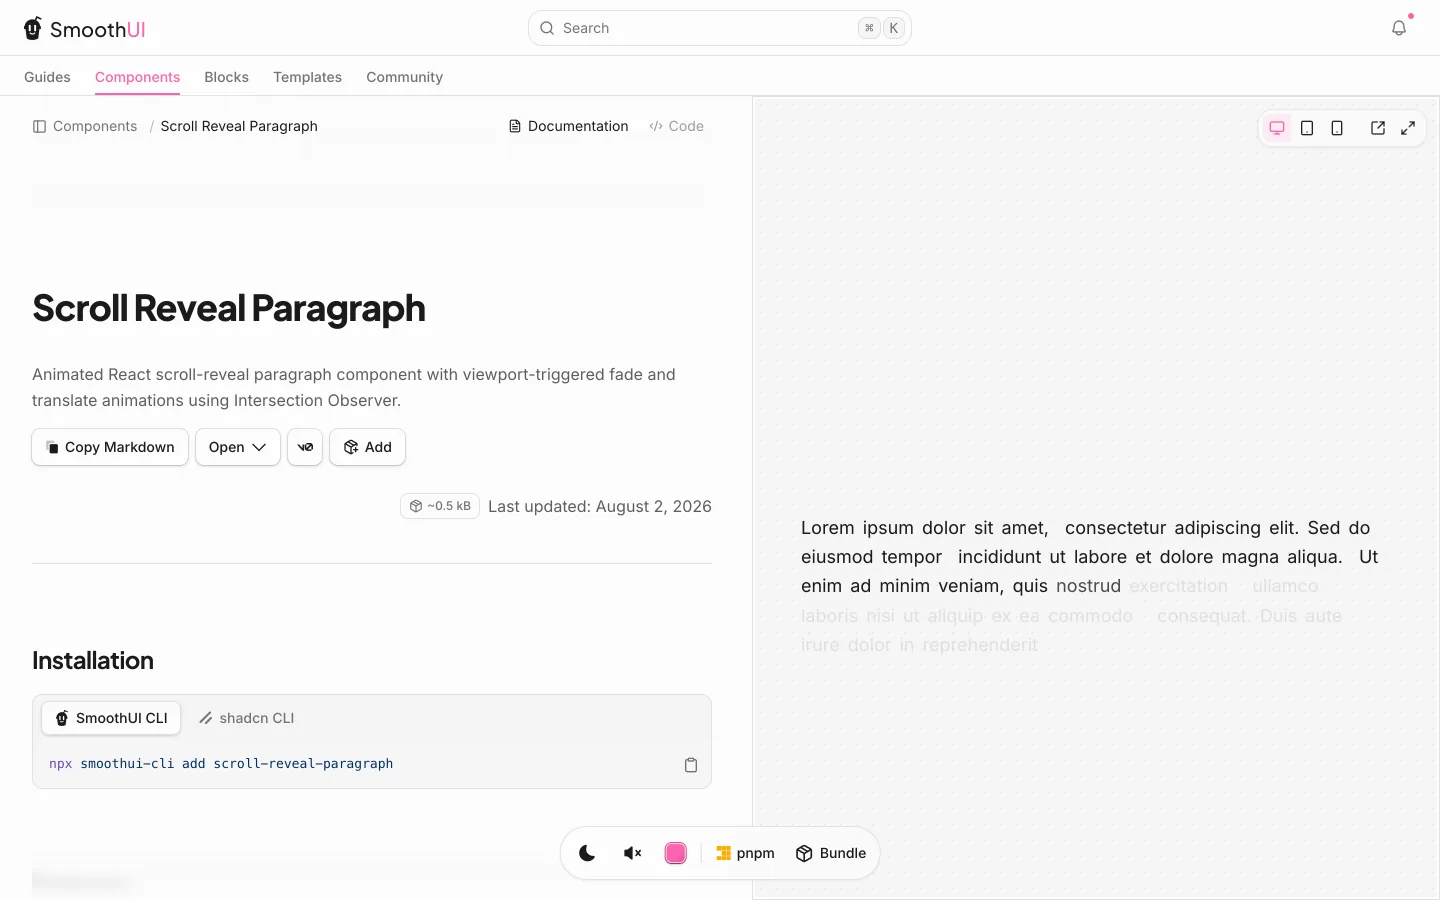Focus the Search input field
Screen dimensions: 1440x900
pos(719,28)
